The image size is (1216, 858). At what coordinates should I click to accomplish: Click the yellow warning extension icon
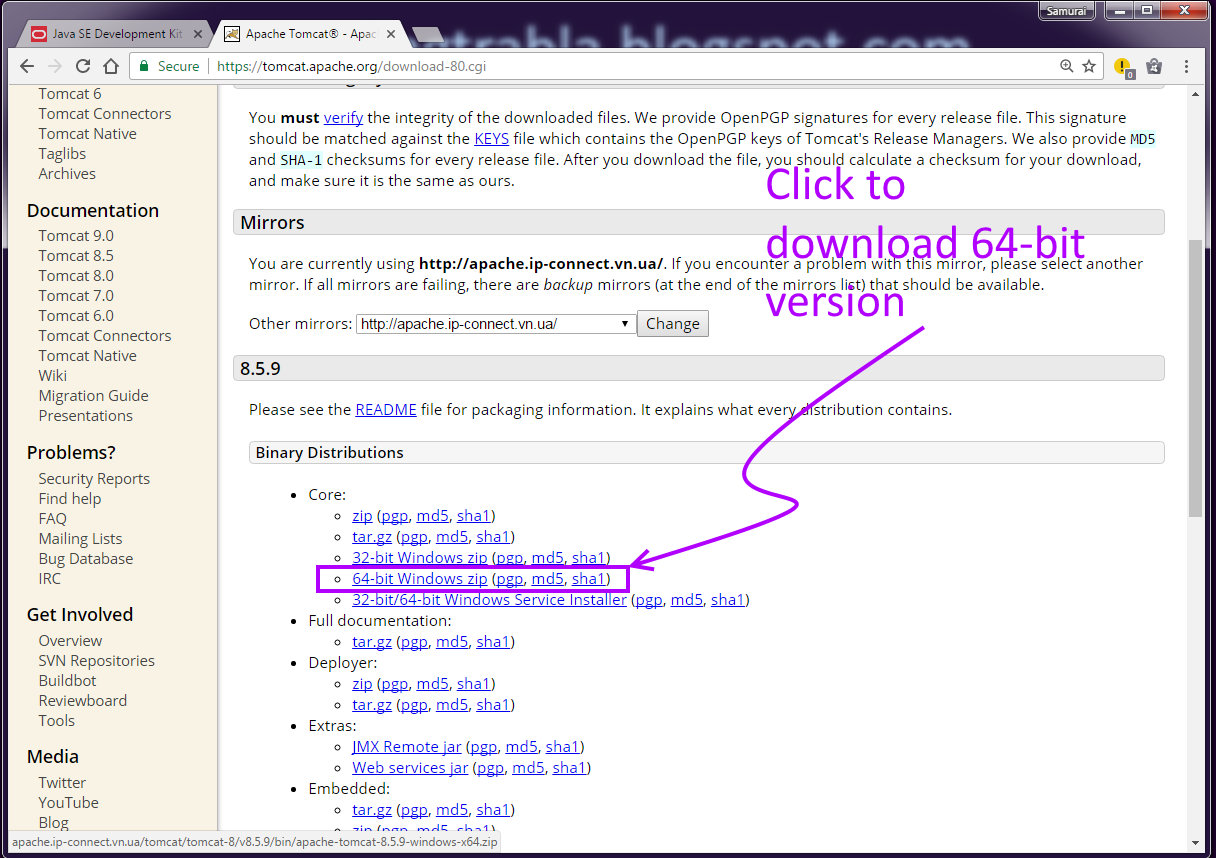1123,67
